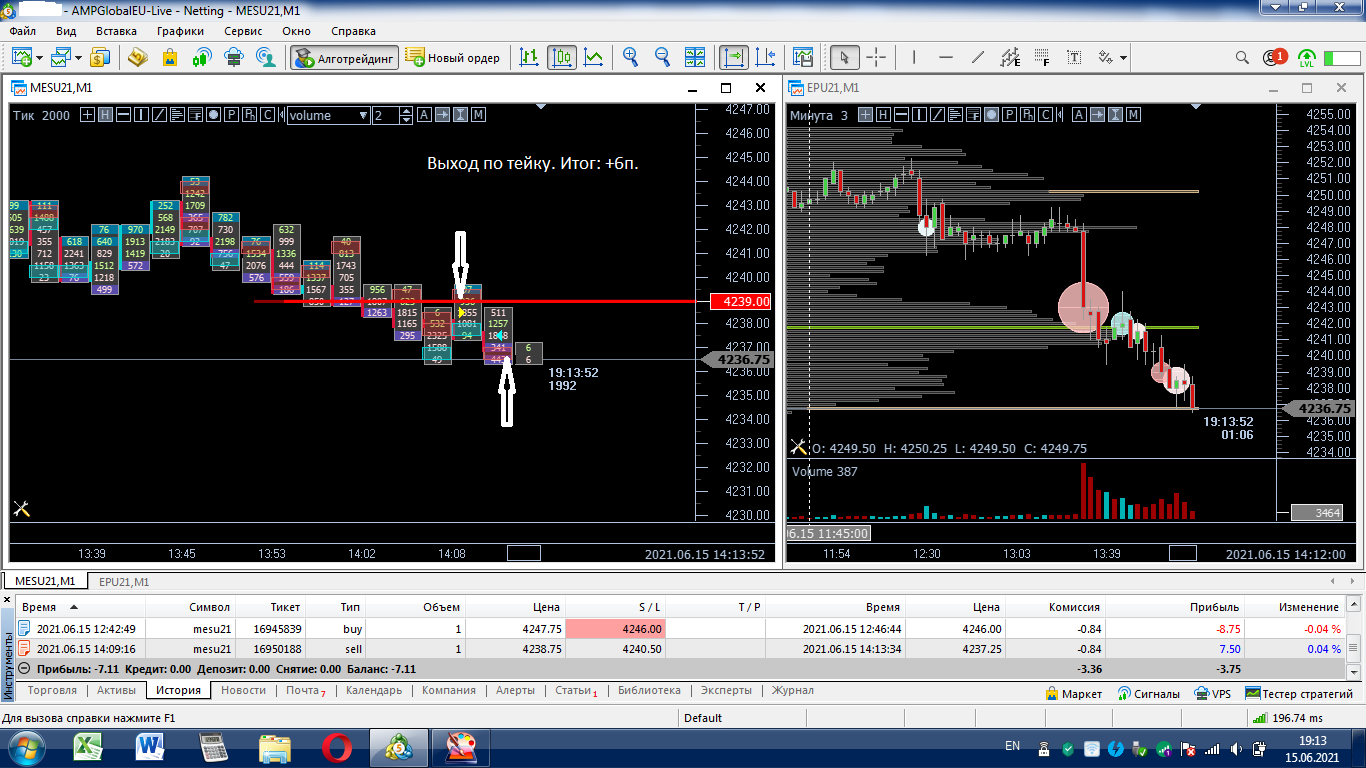Switch chart to line chart mode

[x=594, y=57]
